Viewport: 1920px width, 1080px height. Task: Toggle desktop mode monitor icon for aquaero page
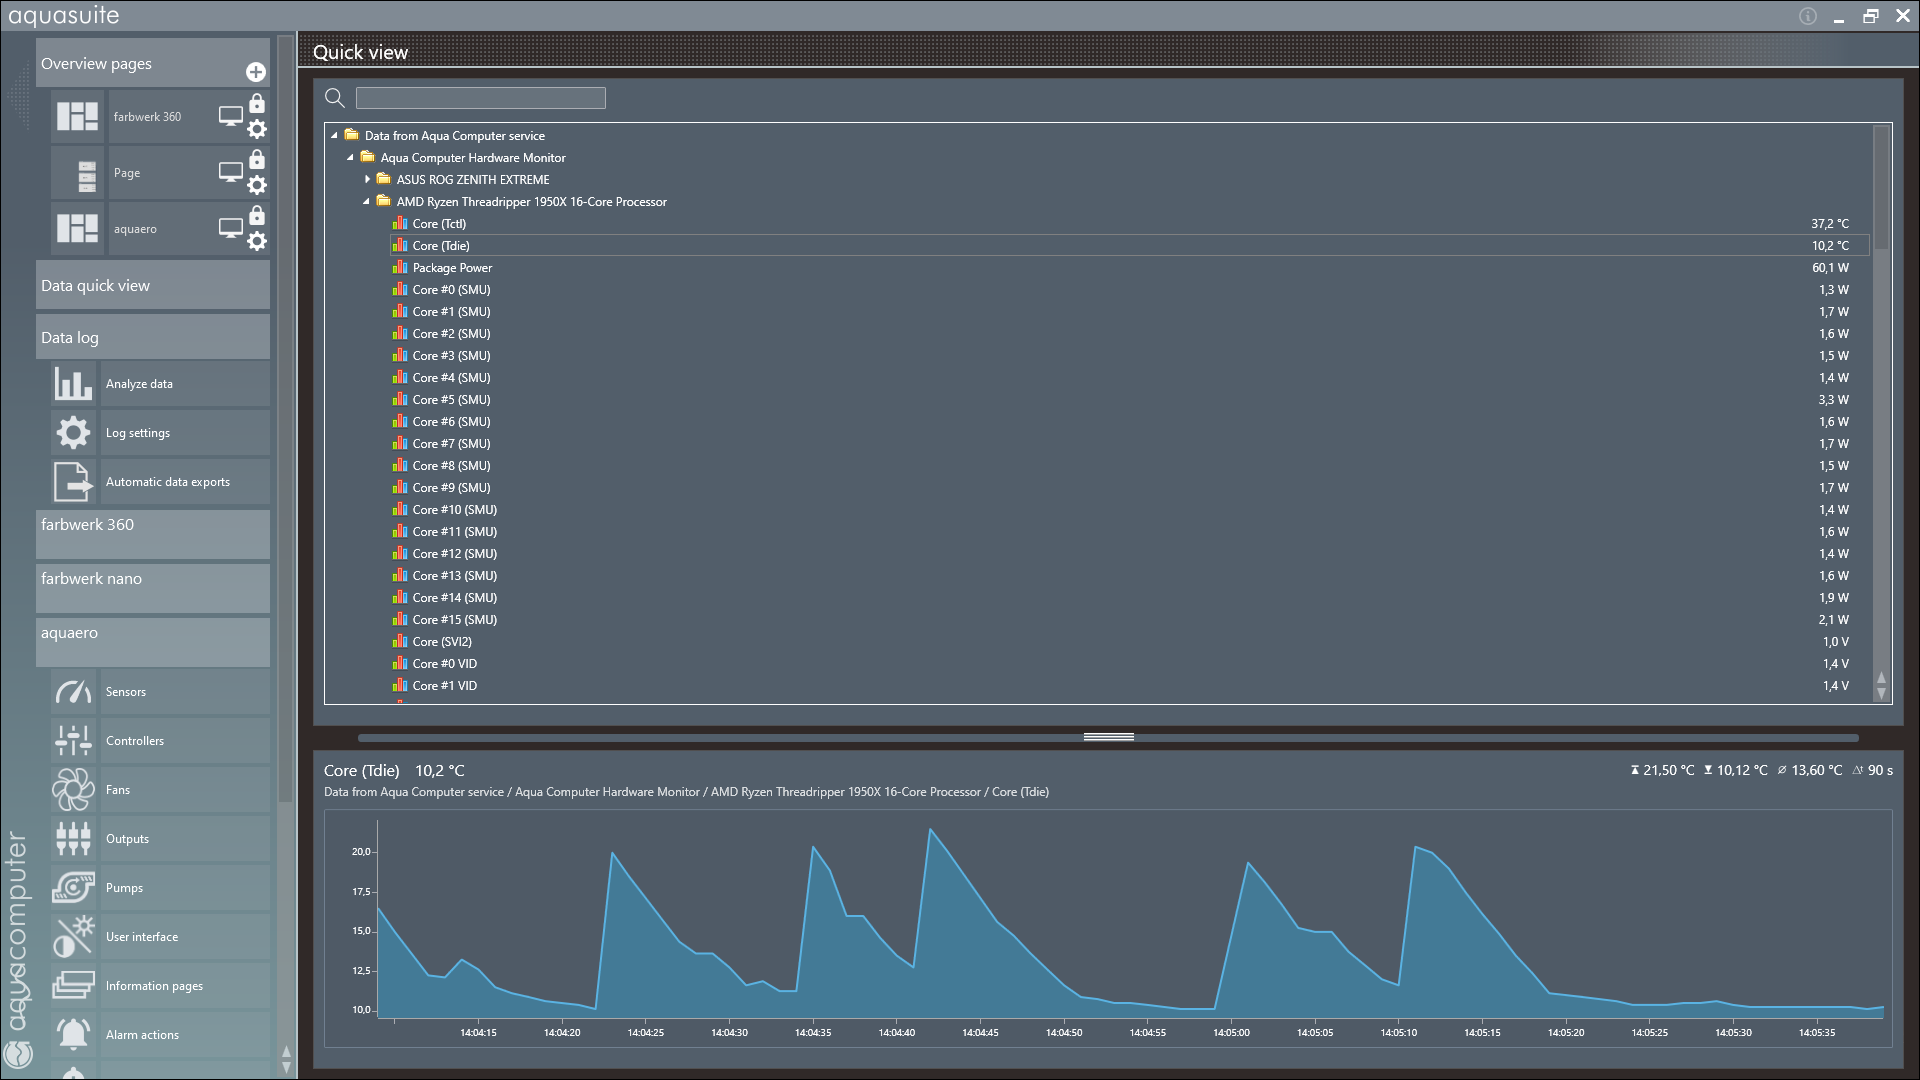tap(231, 229)
